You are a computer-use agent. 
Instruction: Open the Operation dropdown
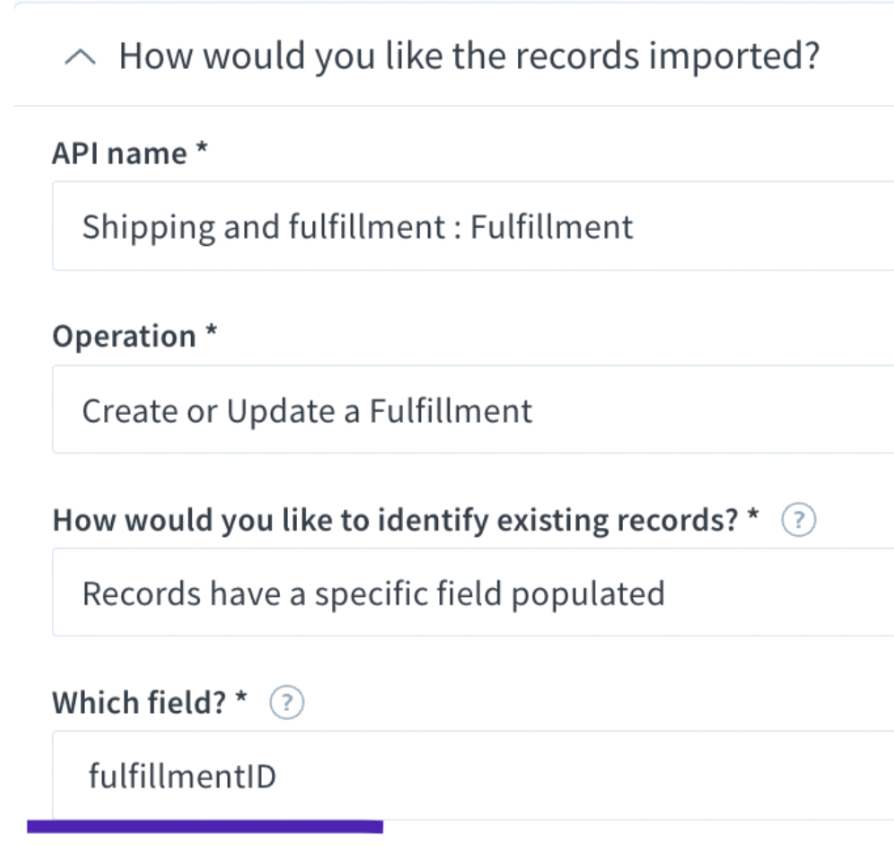pos(473,409)
